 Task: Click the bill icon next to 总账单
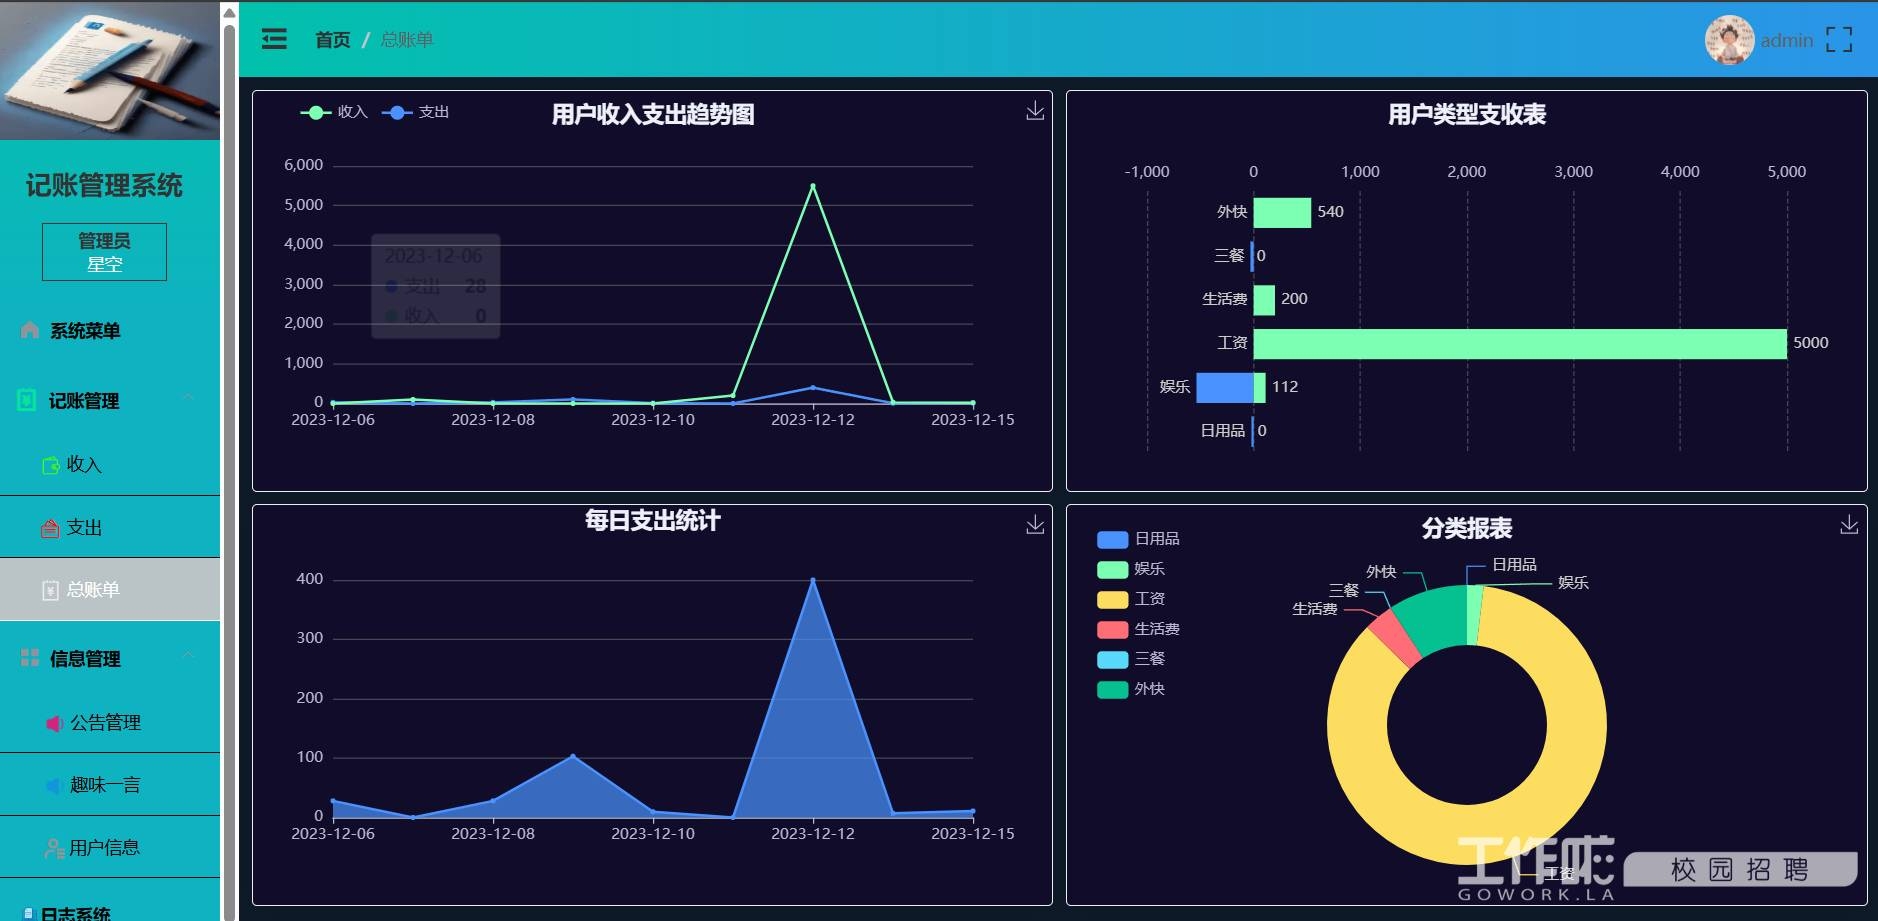pyautogui.click(x=50, y=590)
